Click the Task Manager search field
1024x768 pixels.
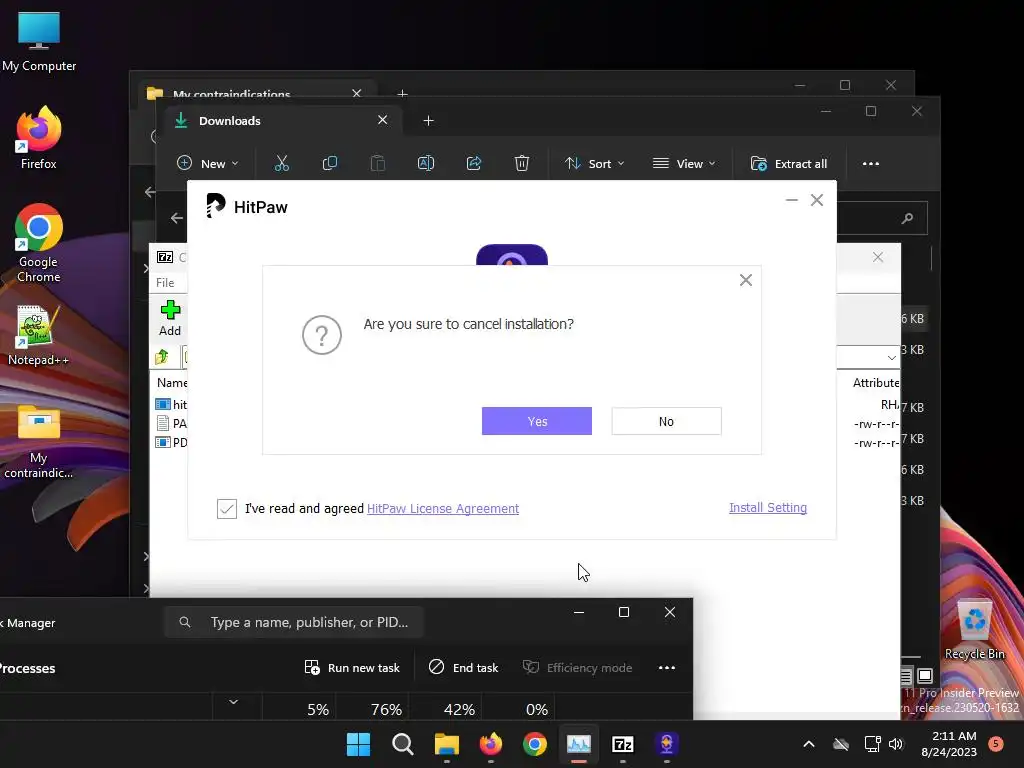[x=294, y=622]
